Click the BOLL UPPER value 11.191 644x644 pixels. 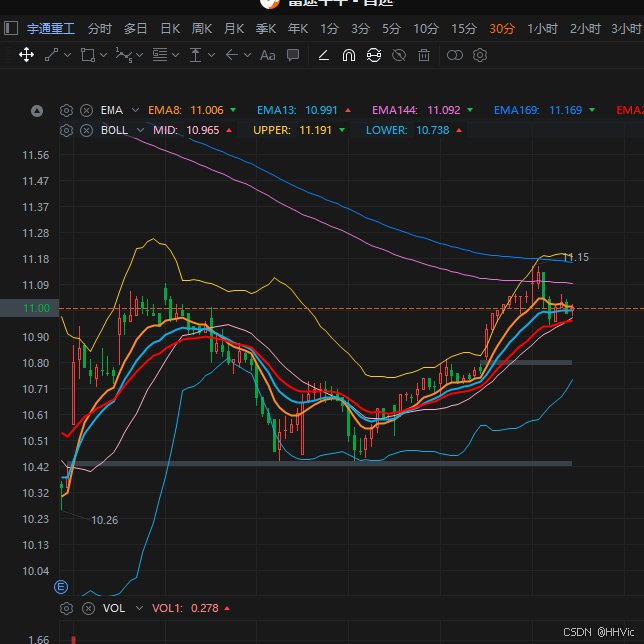(x=315, y=130)
